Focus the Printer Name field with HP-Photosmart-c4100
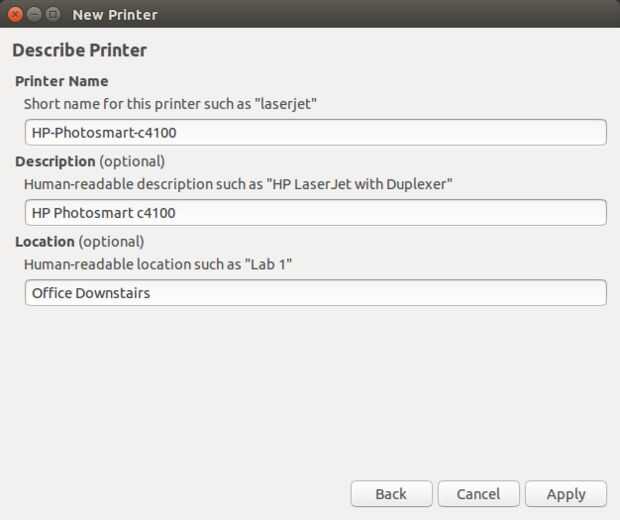Screen dimensions: 620x520 (x=315, y=132)
